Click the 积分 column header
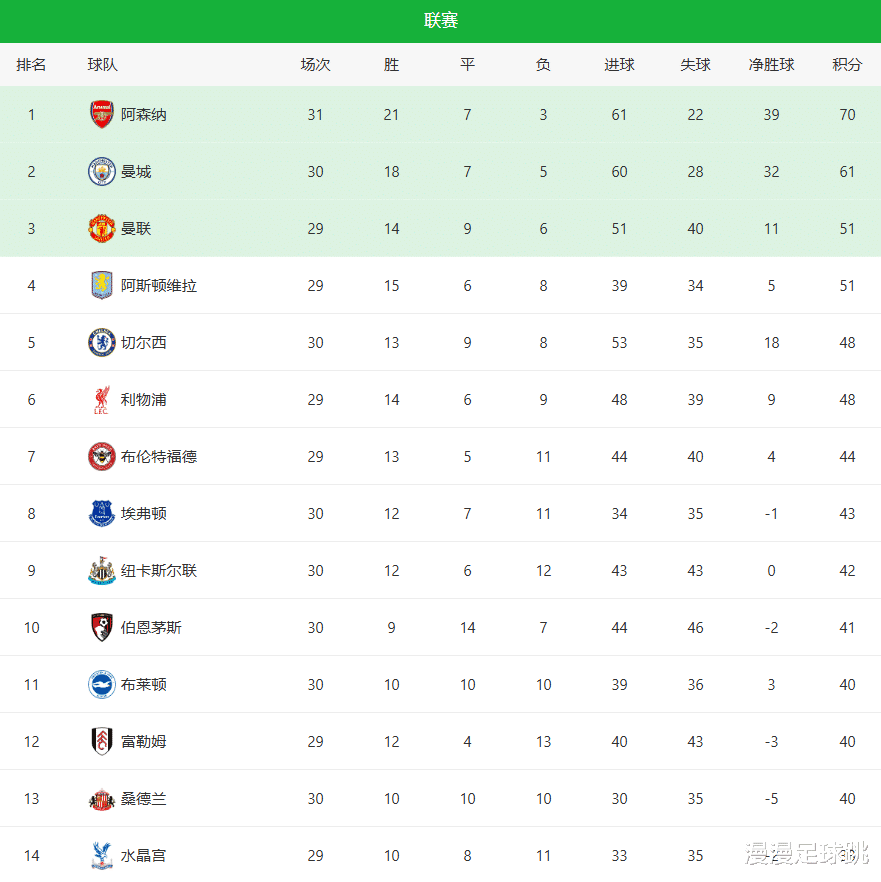 [847, 65]
